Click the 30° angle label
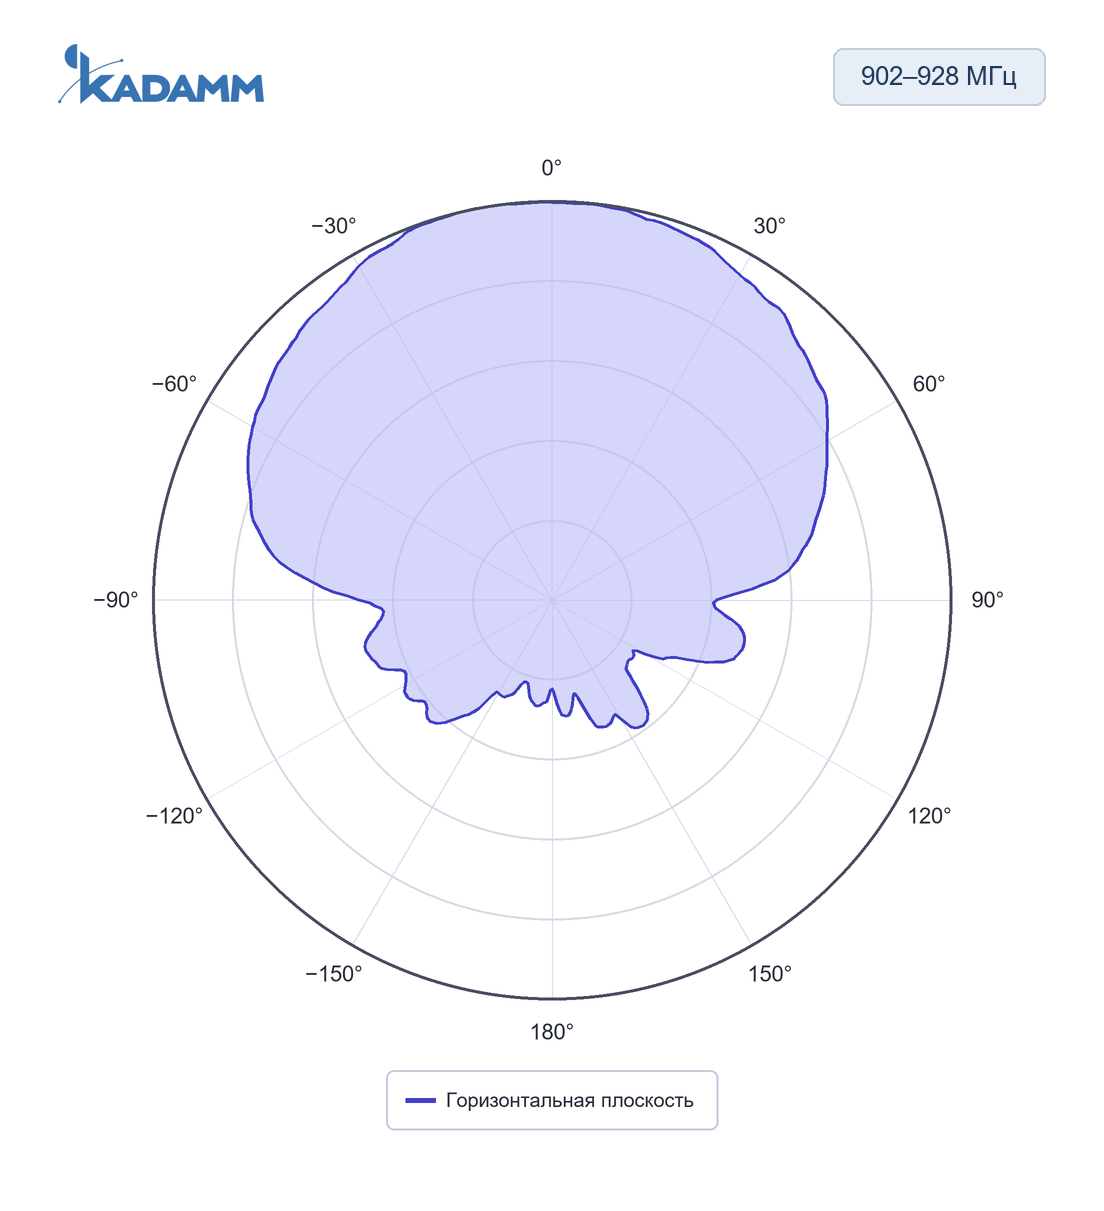 coord(769,226)
